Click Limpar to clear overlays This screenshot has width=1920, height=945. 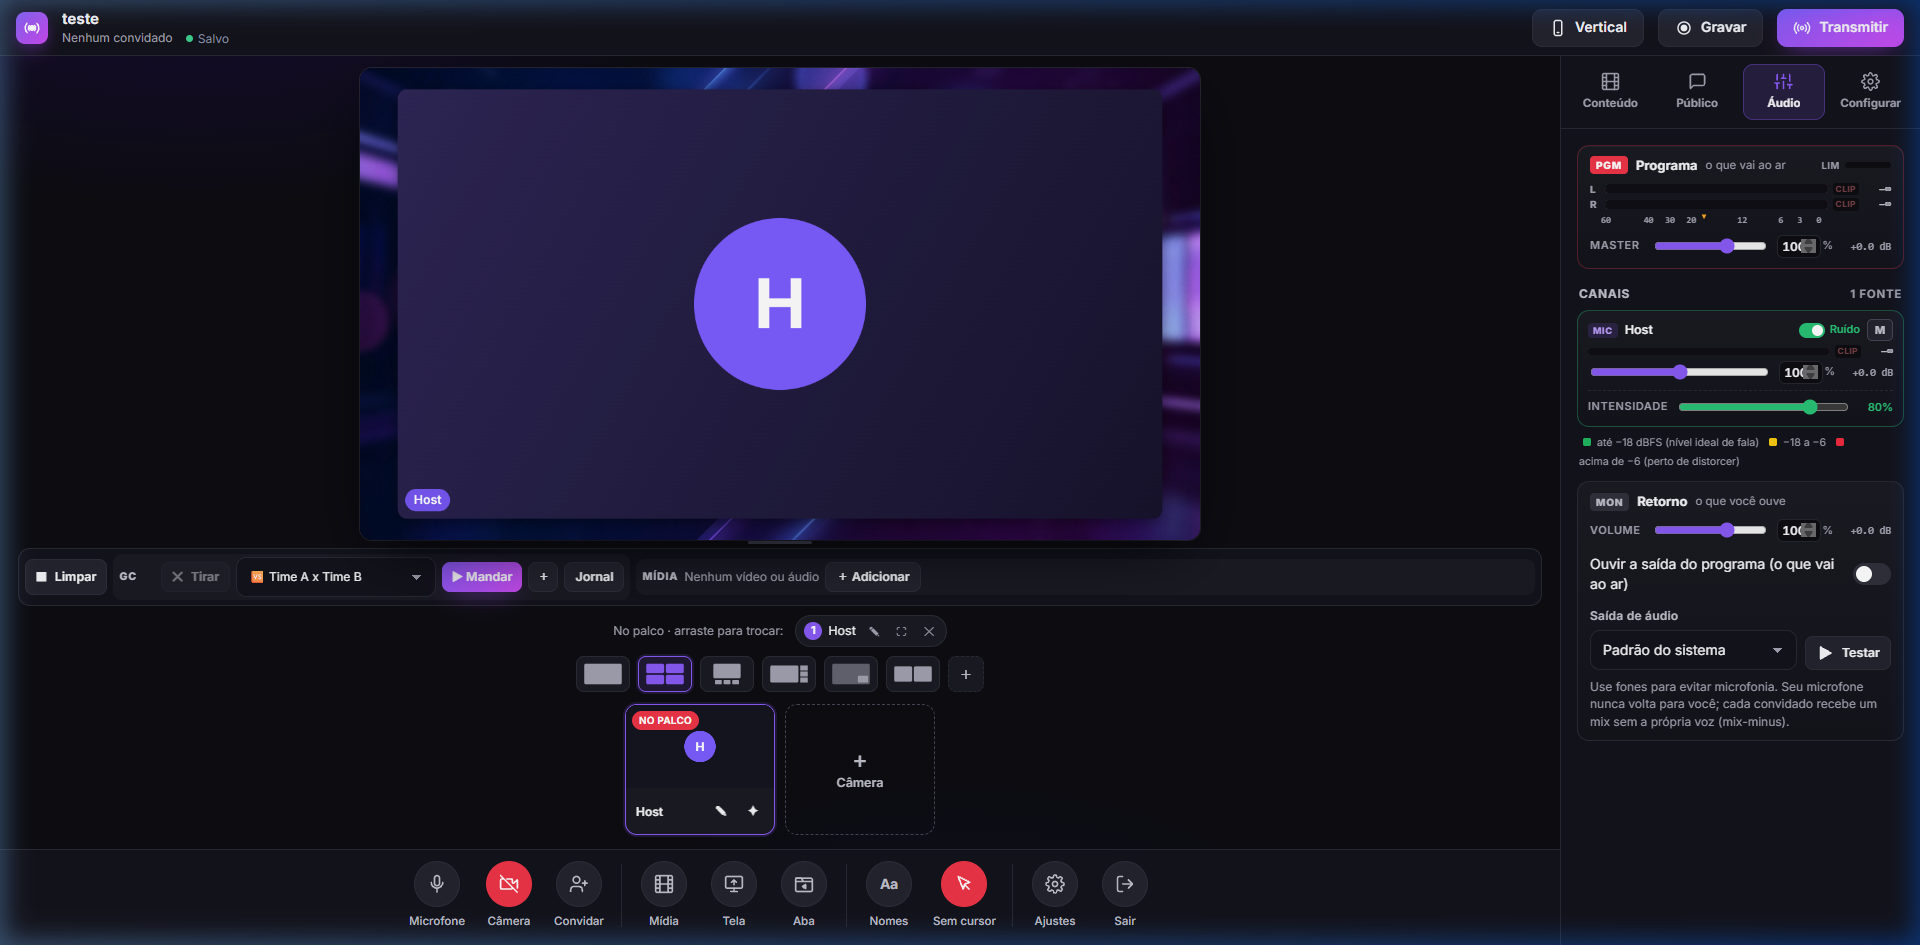(66, 577)
